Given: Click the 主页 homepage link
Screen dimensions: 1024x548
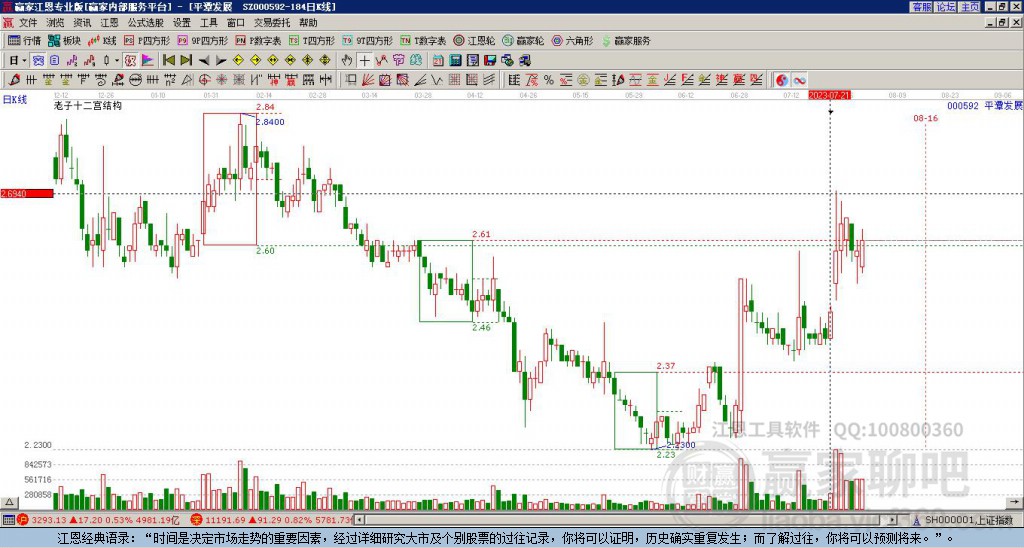Looking at the screenshot, I should (970, 7).
